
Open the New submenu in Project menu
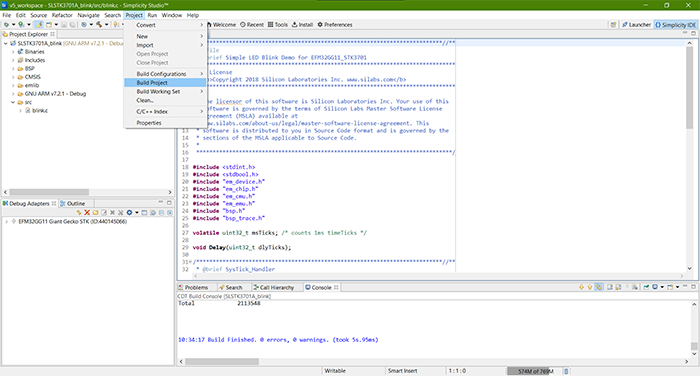click(x=165, y=36)
